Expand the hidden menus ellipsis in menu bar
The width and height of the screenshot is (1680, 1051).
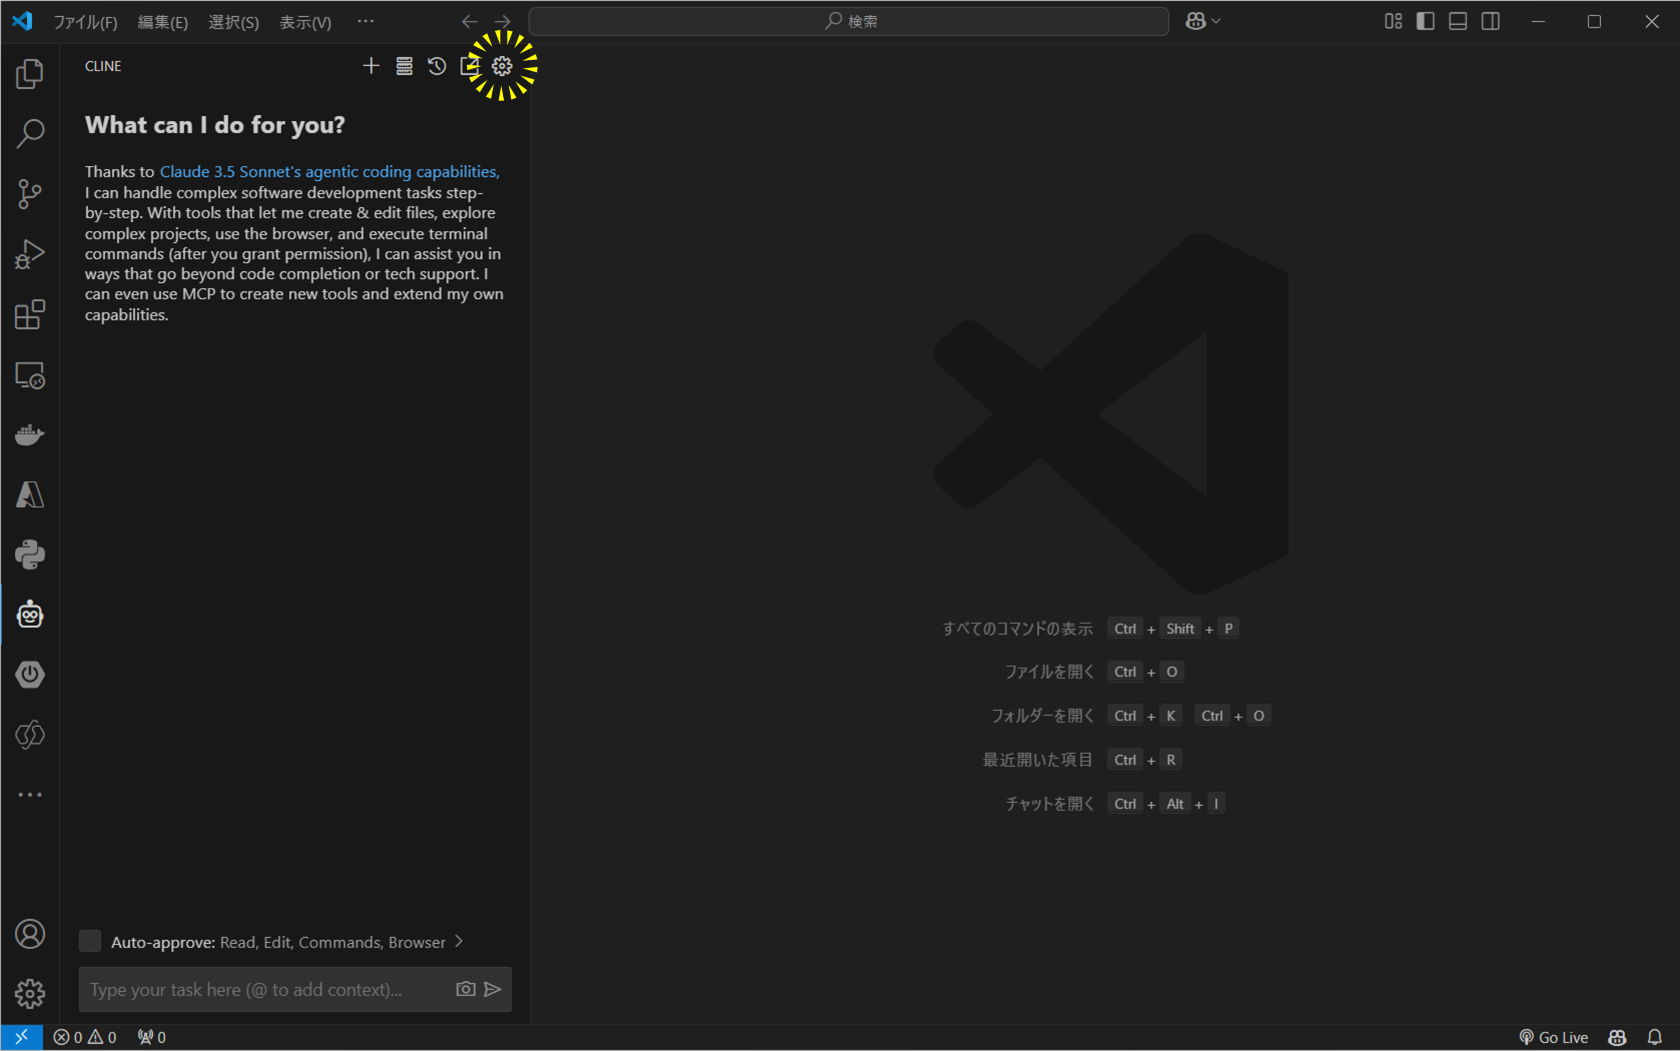366,21
